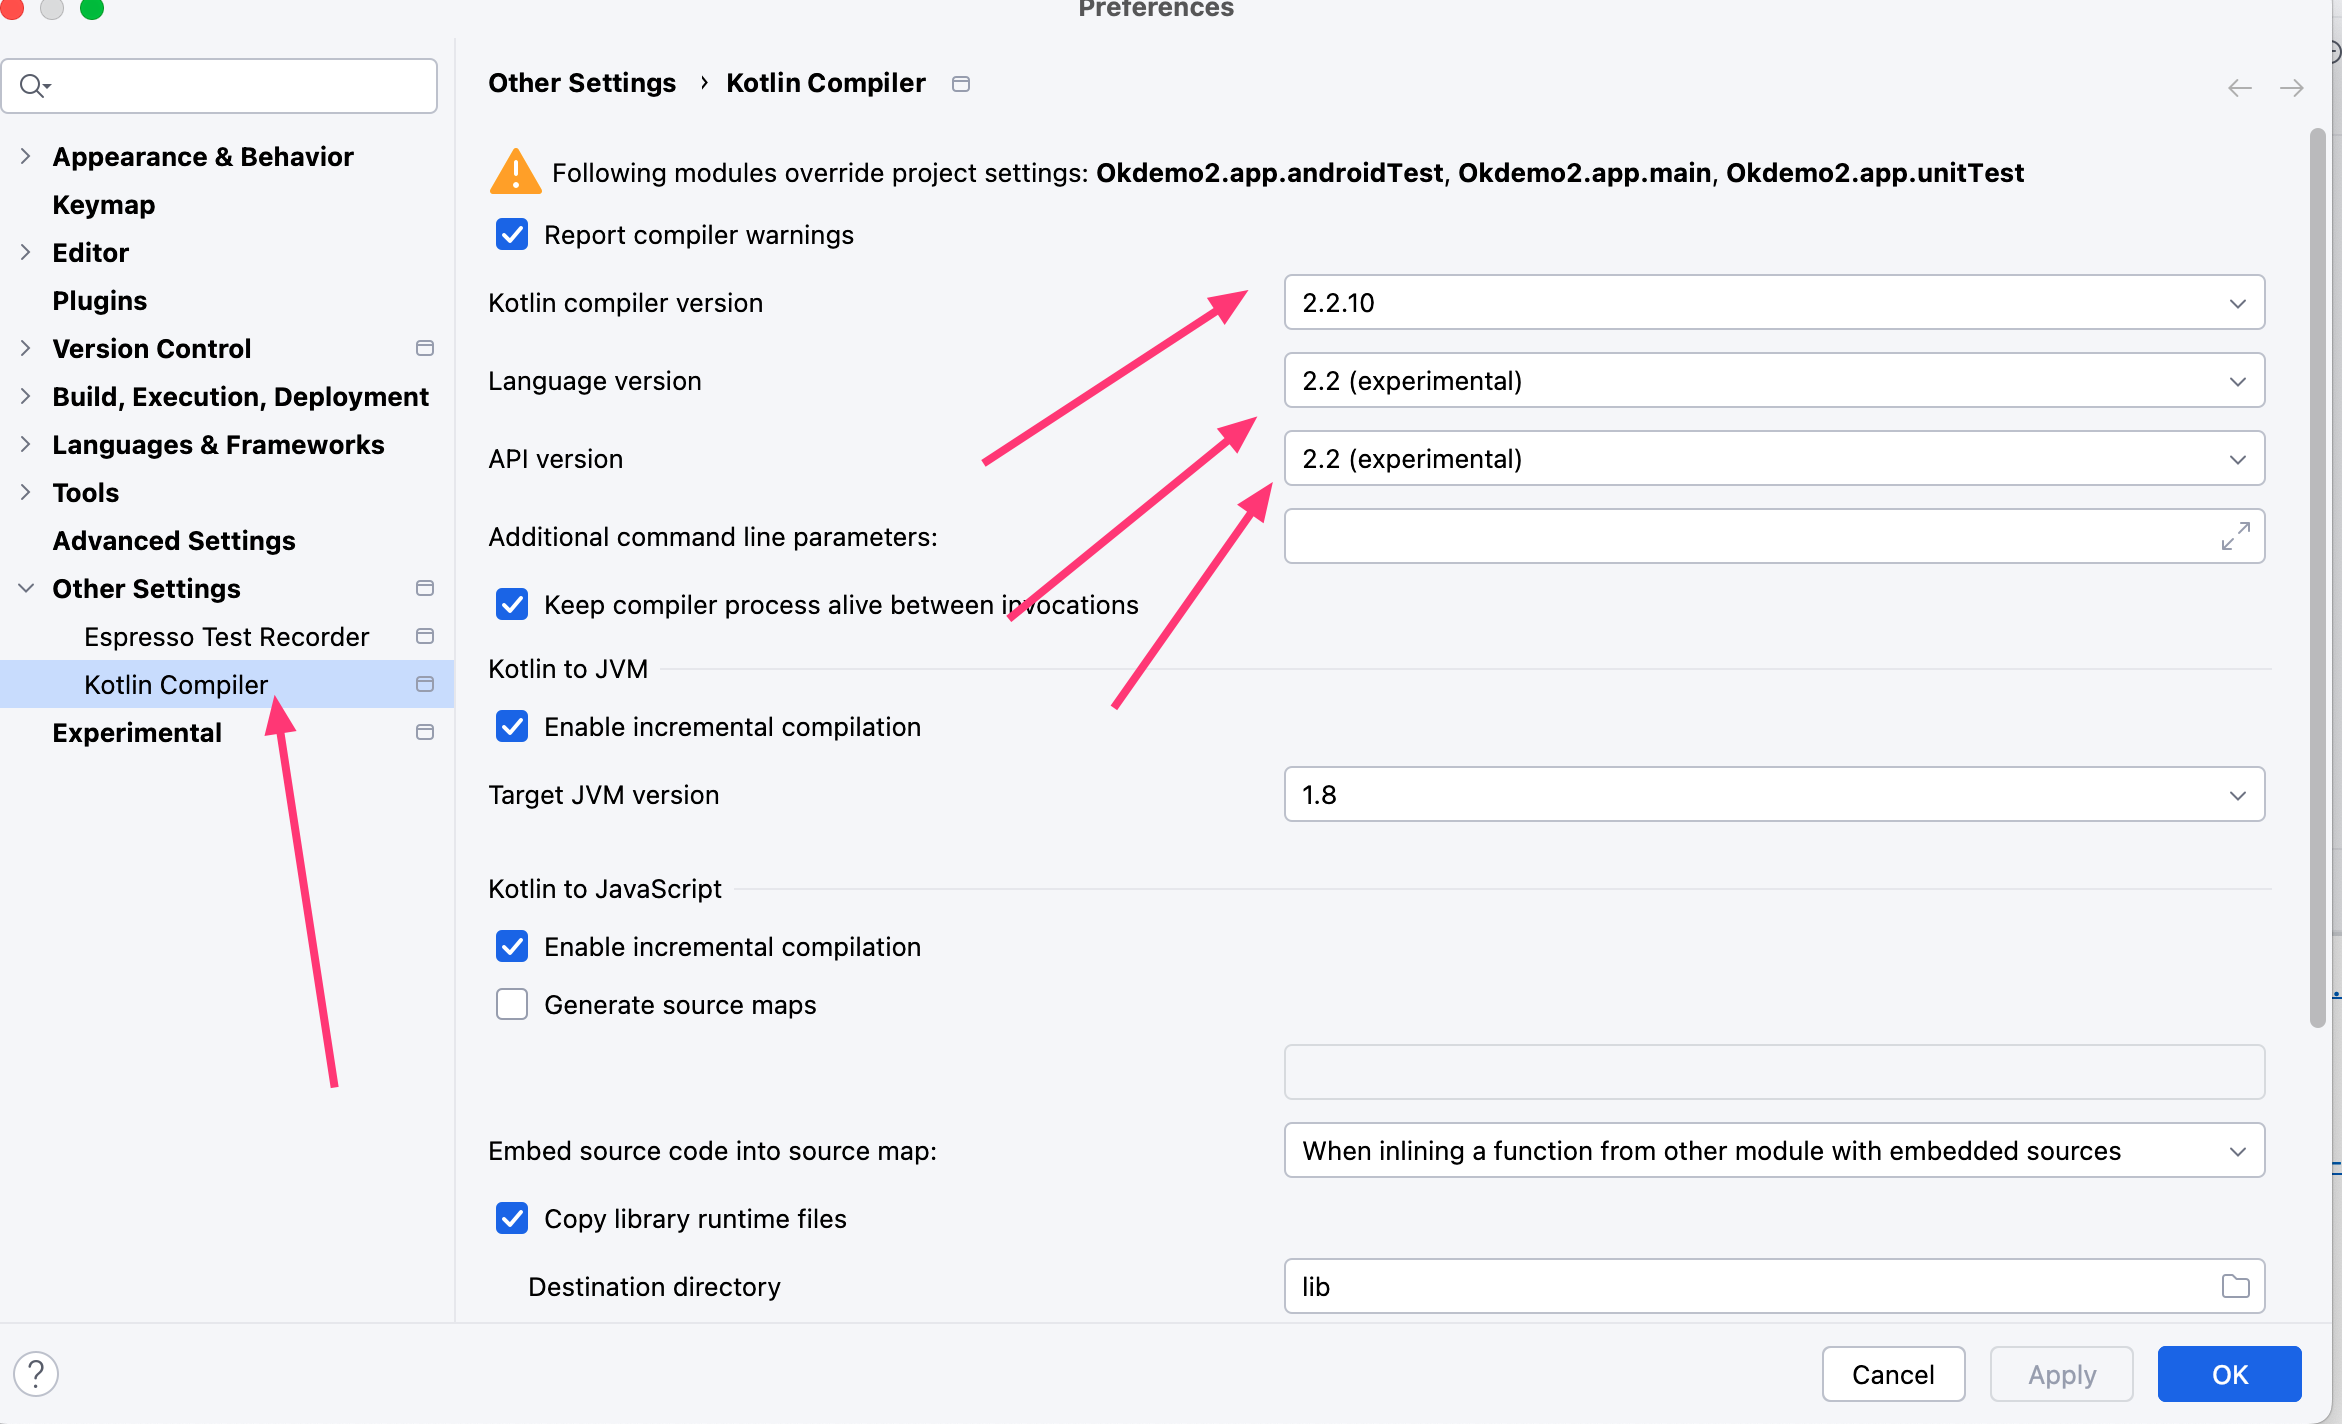Enable Generate source maps checkbox
Screen dimensions: 2342x1424
click(x=512, y=1004)
